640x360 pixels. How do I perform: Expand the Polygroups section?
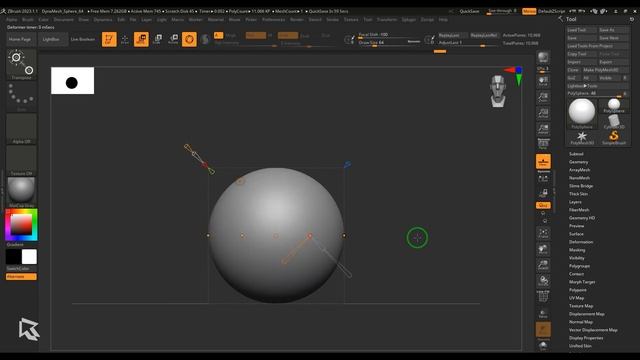[x=579, y=266]
